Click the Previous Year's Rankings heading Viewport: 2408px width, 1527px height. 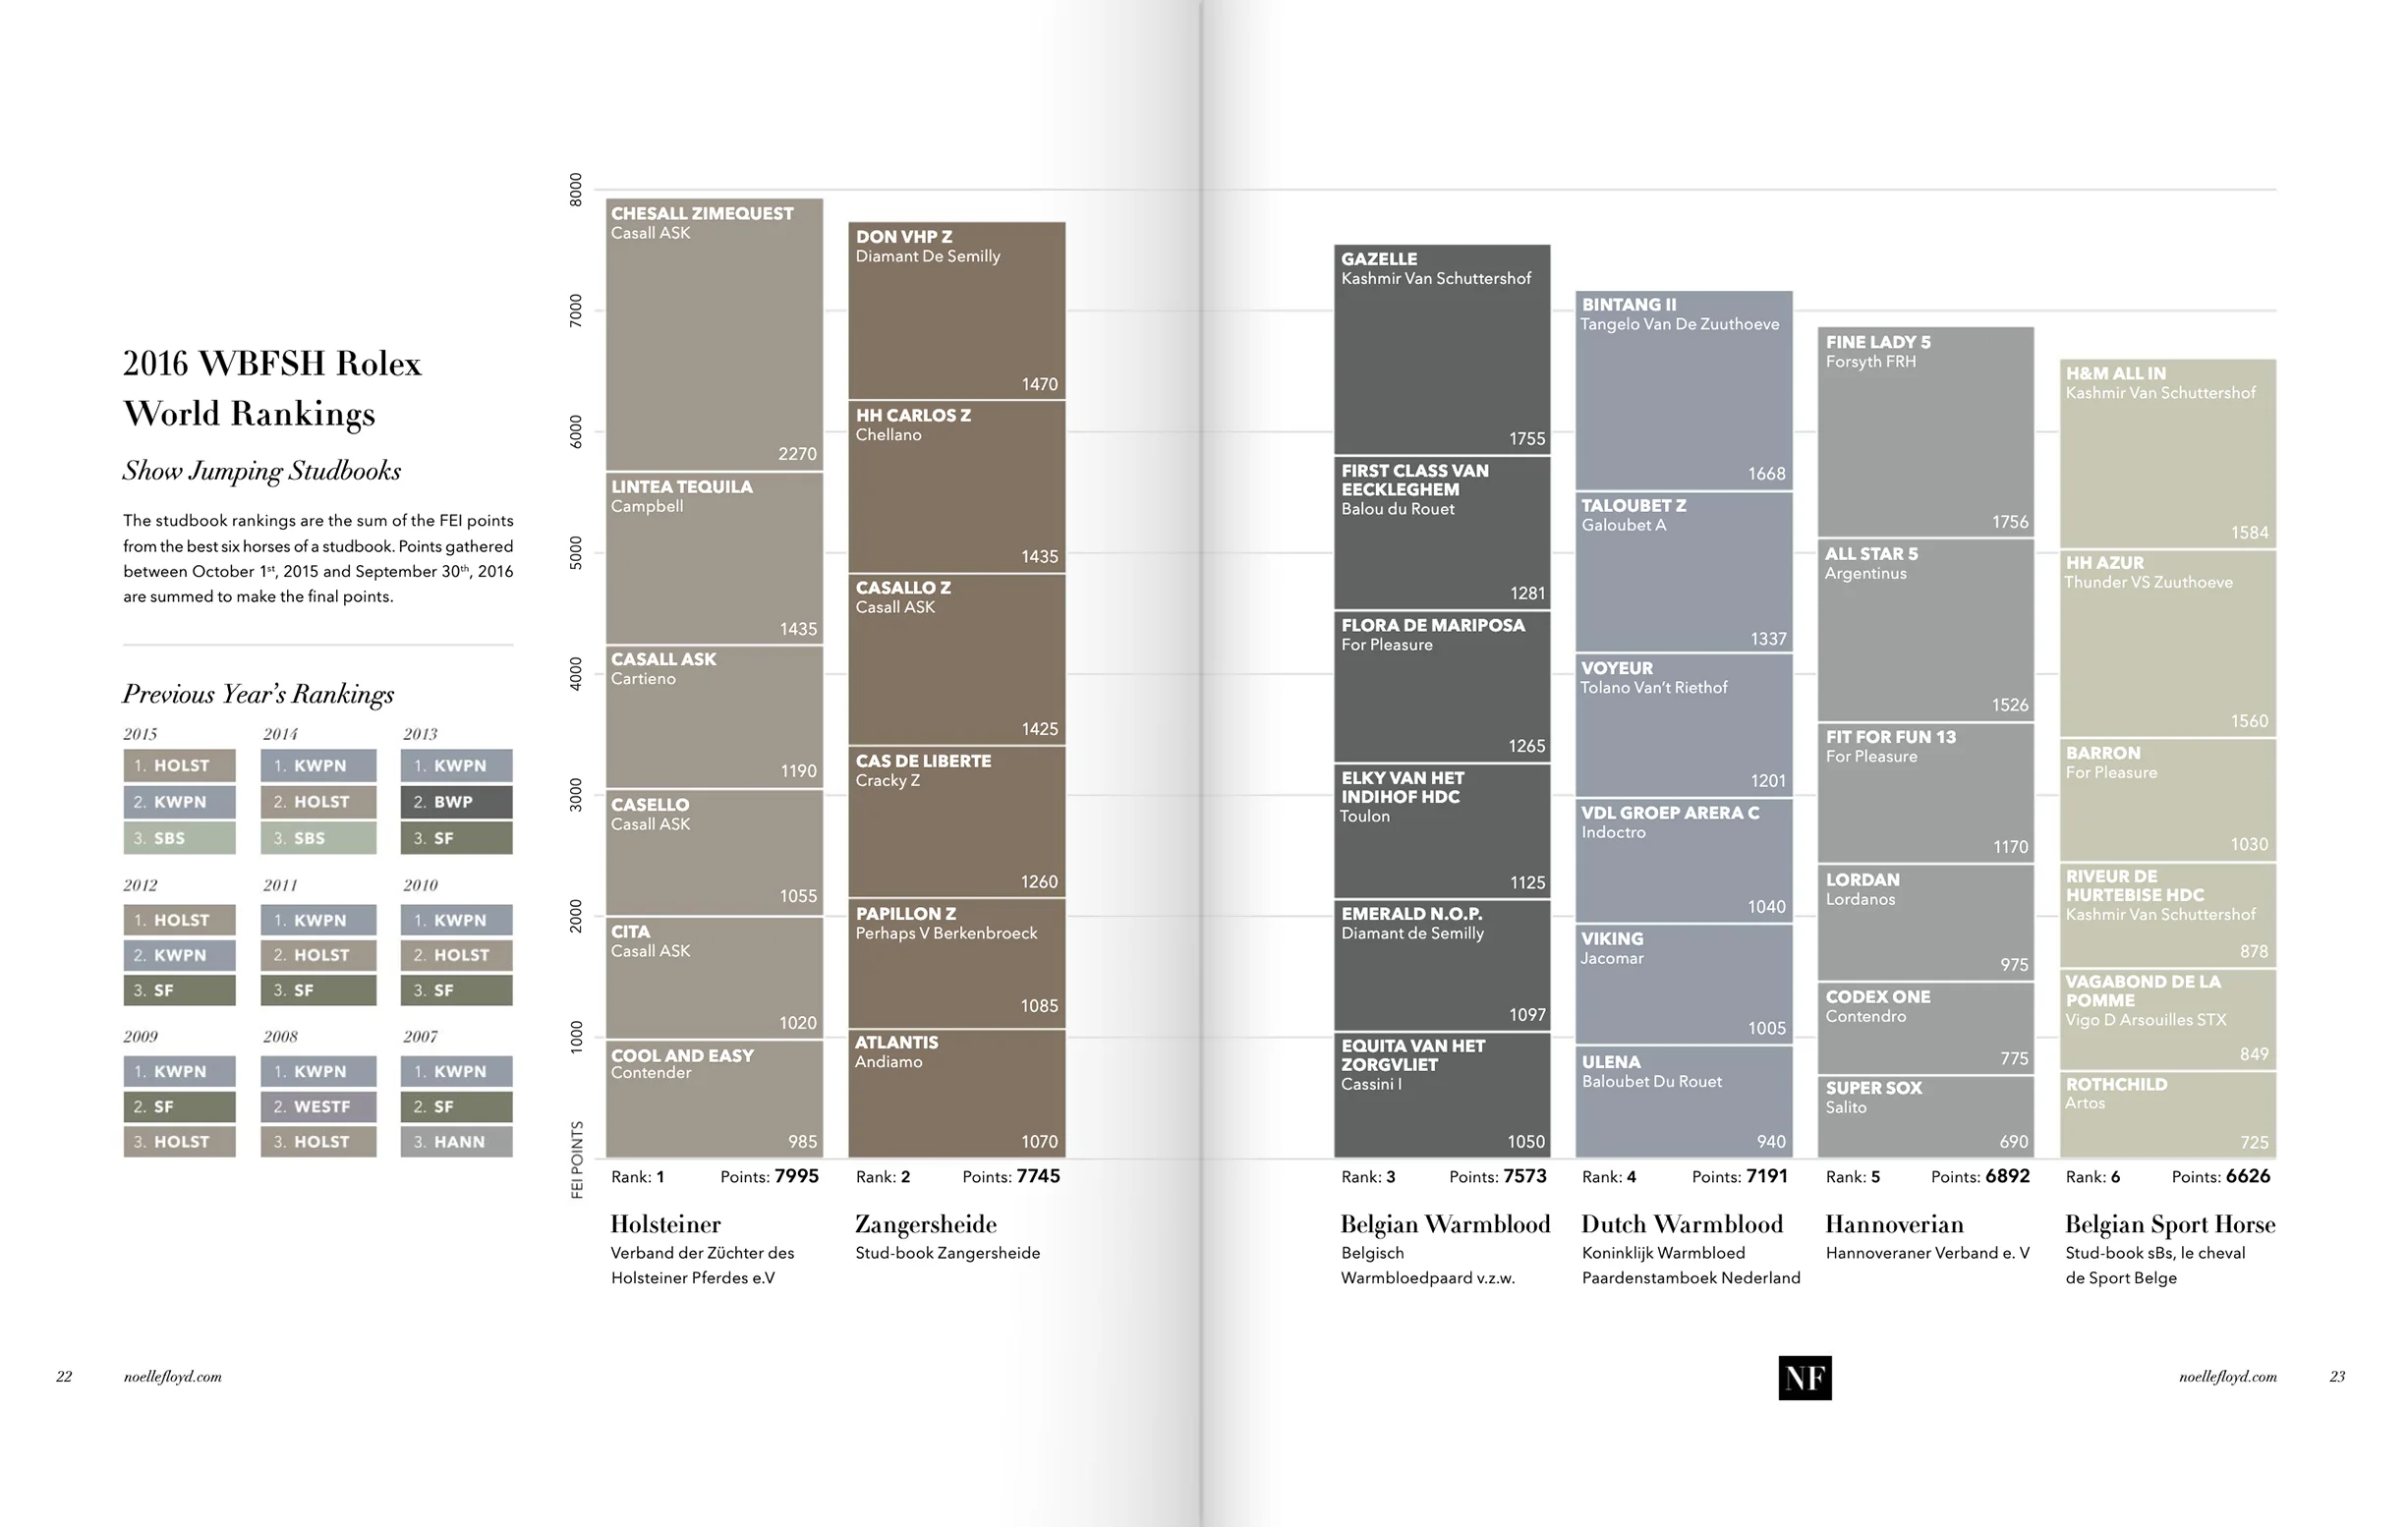point(258,694)
